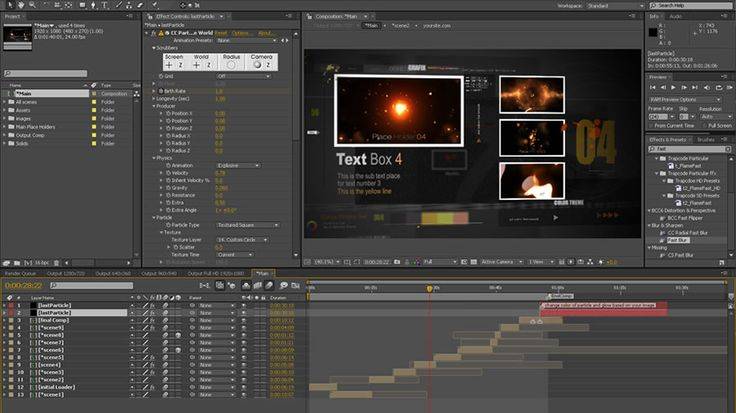Image resolution: width=736 pixels, height=413 pixels.
Task: Collapse the Physics property group
Action: [153, 157]
